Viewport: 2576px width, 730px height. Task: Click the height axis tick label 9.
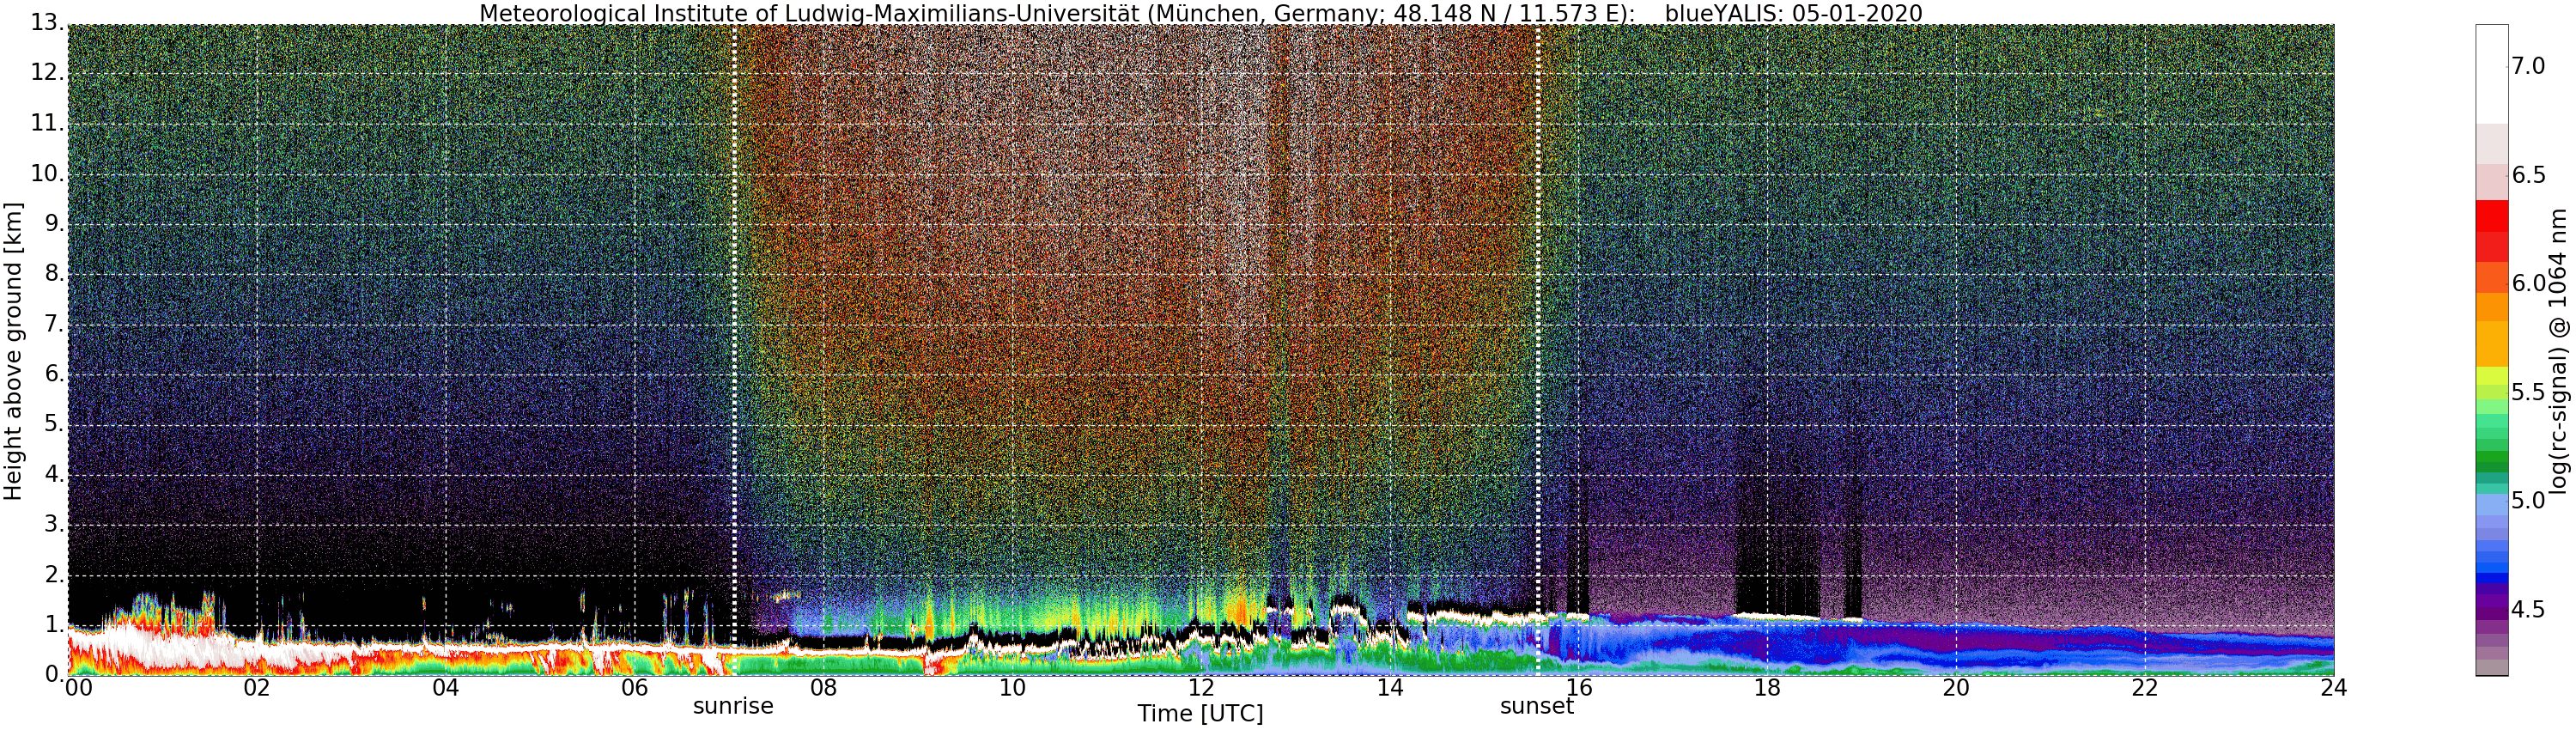click(54, 223)
